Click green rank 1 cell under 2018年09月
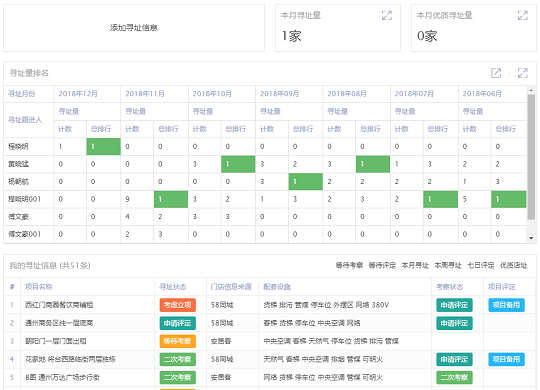Image resolution: width=540 pixels, height=390 pixels. 305,182
